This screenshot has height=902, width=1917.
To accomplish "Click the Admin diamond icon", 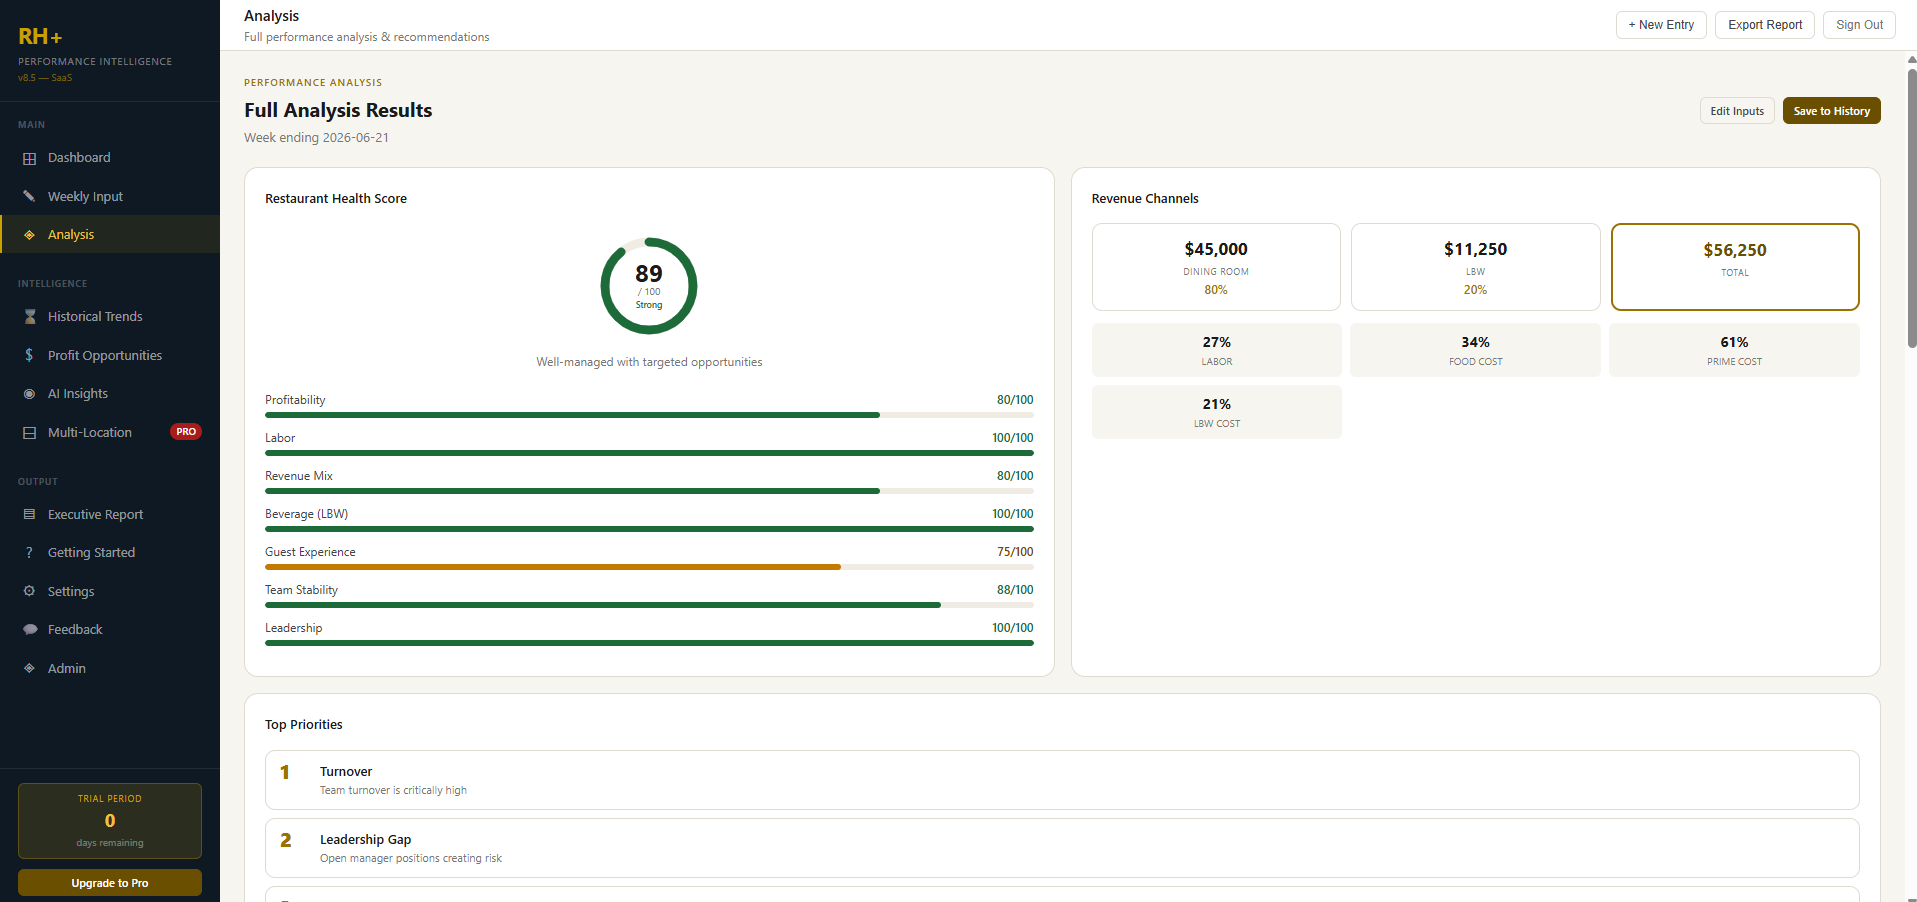I will (x=29, y=668).
